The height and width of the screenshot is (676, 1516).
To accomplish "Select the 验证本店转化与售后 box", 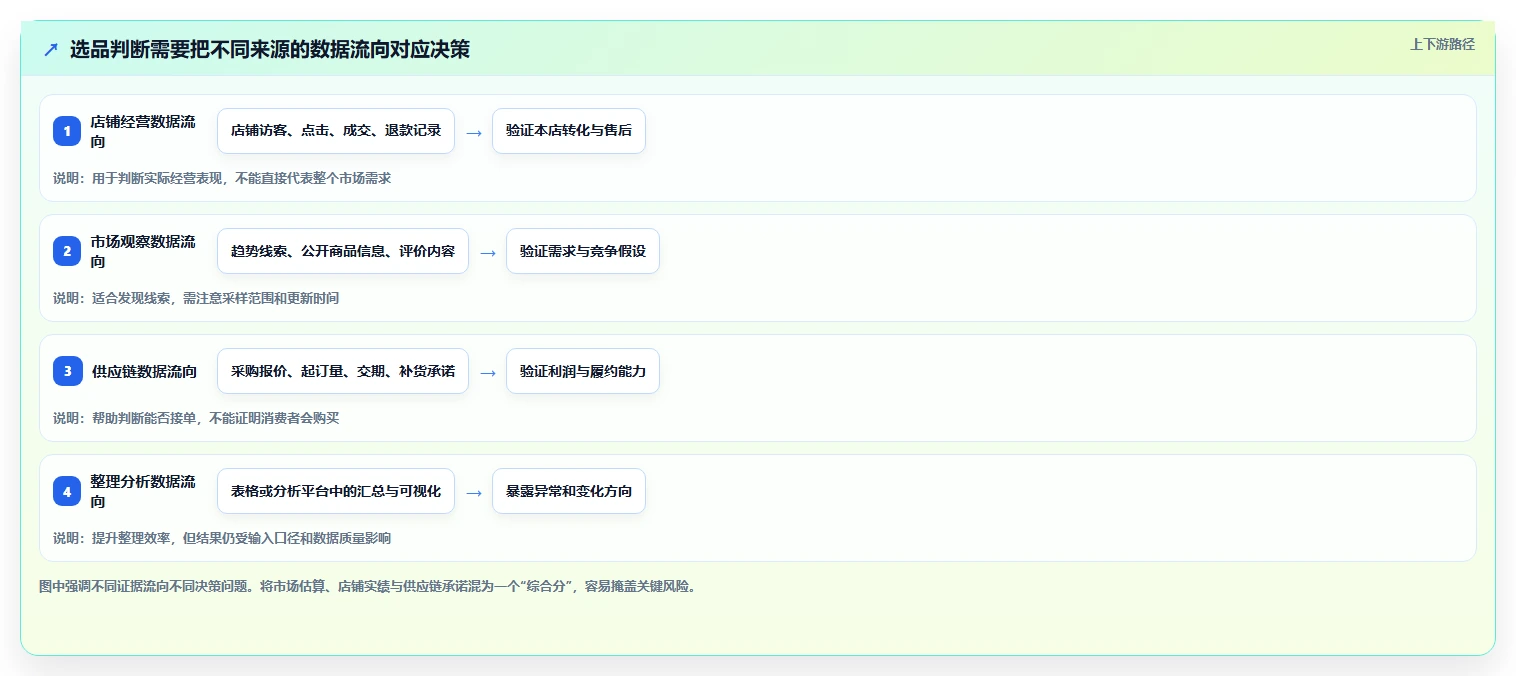I will (569, 131).
